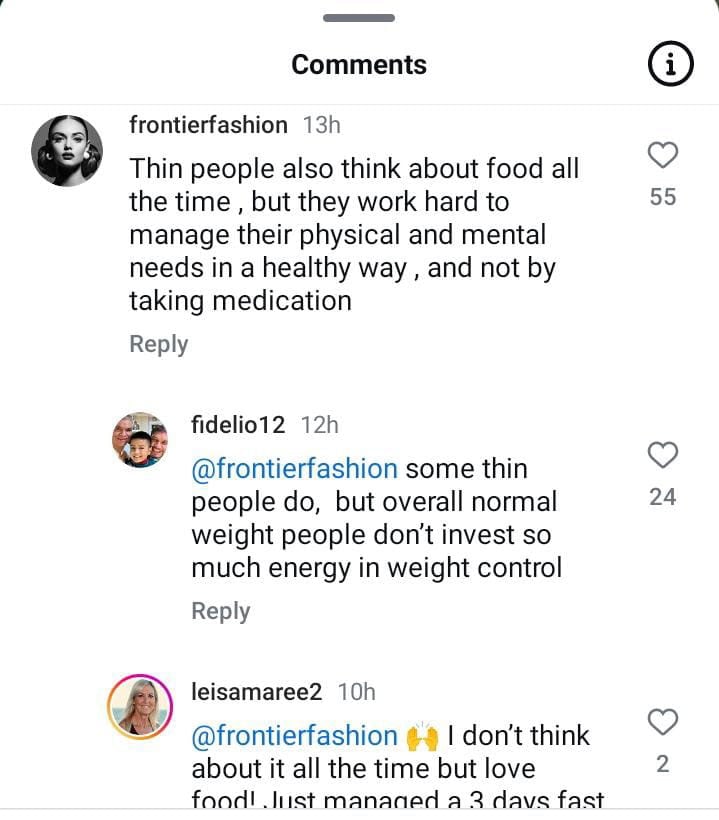719x820 pixels.
Task: Tap the Comments header title
Action: point(359,65)
